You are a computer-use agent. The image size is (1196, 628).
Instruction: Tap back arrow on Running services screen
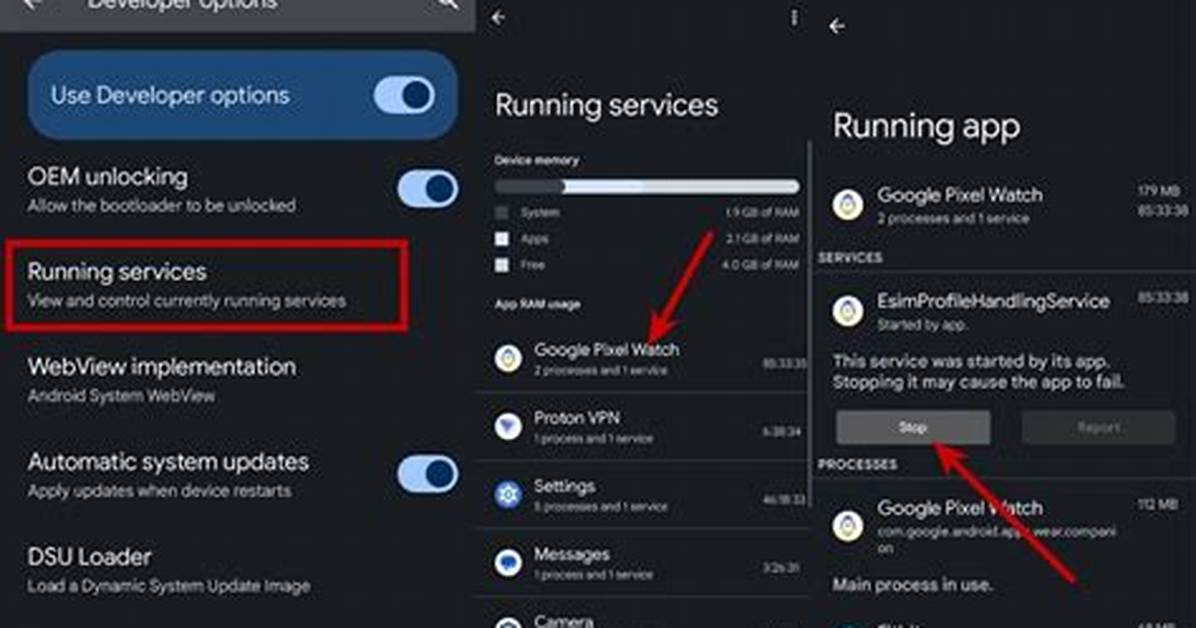tap(498, 18)
